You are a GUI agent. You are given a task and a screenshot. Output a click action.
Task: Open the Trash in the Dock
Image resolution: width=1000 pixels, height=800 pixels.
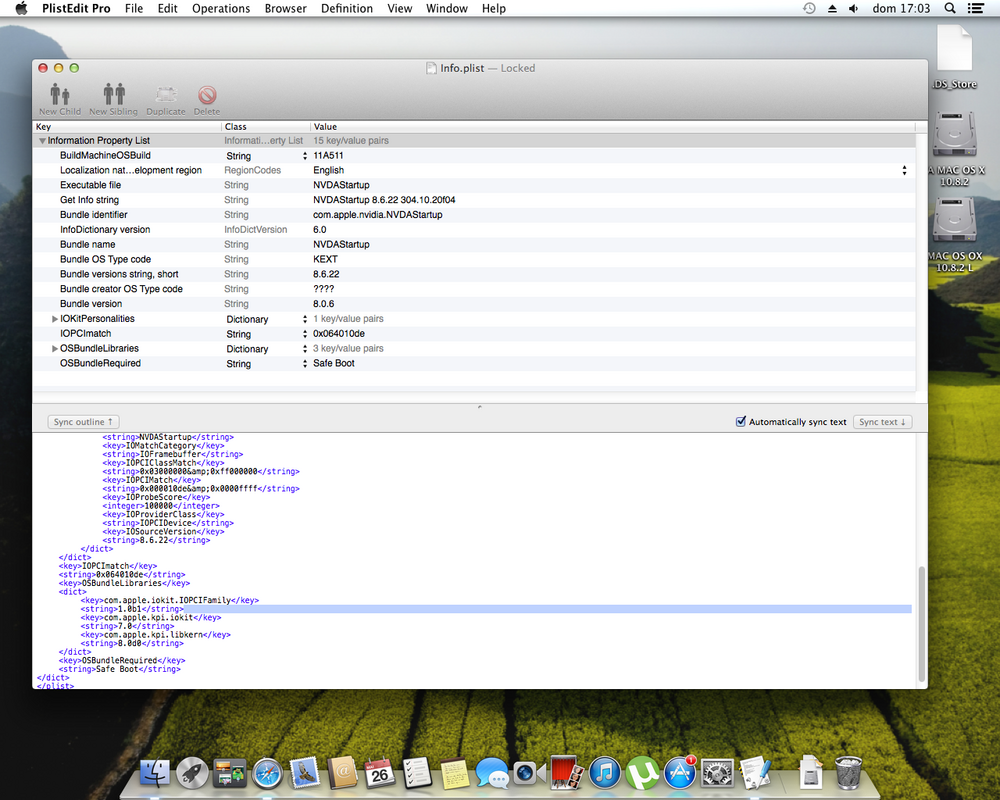(848, 773)
